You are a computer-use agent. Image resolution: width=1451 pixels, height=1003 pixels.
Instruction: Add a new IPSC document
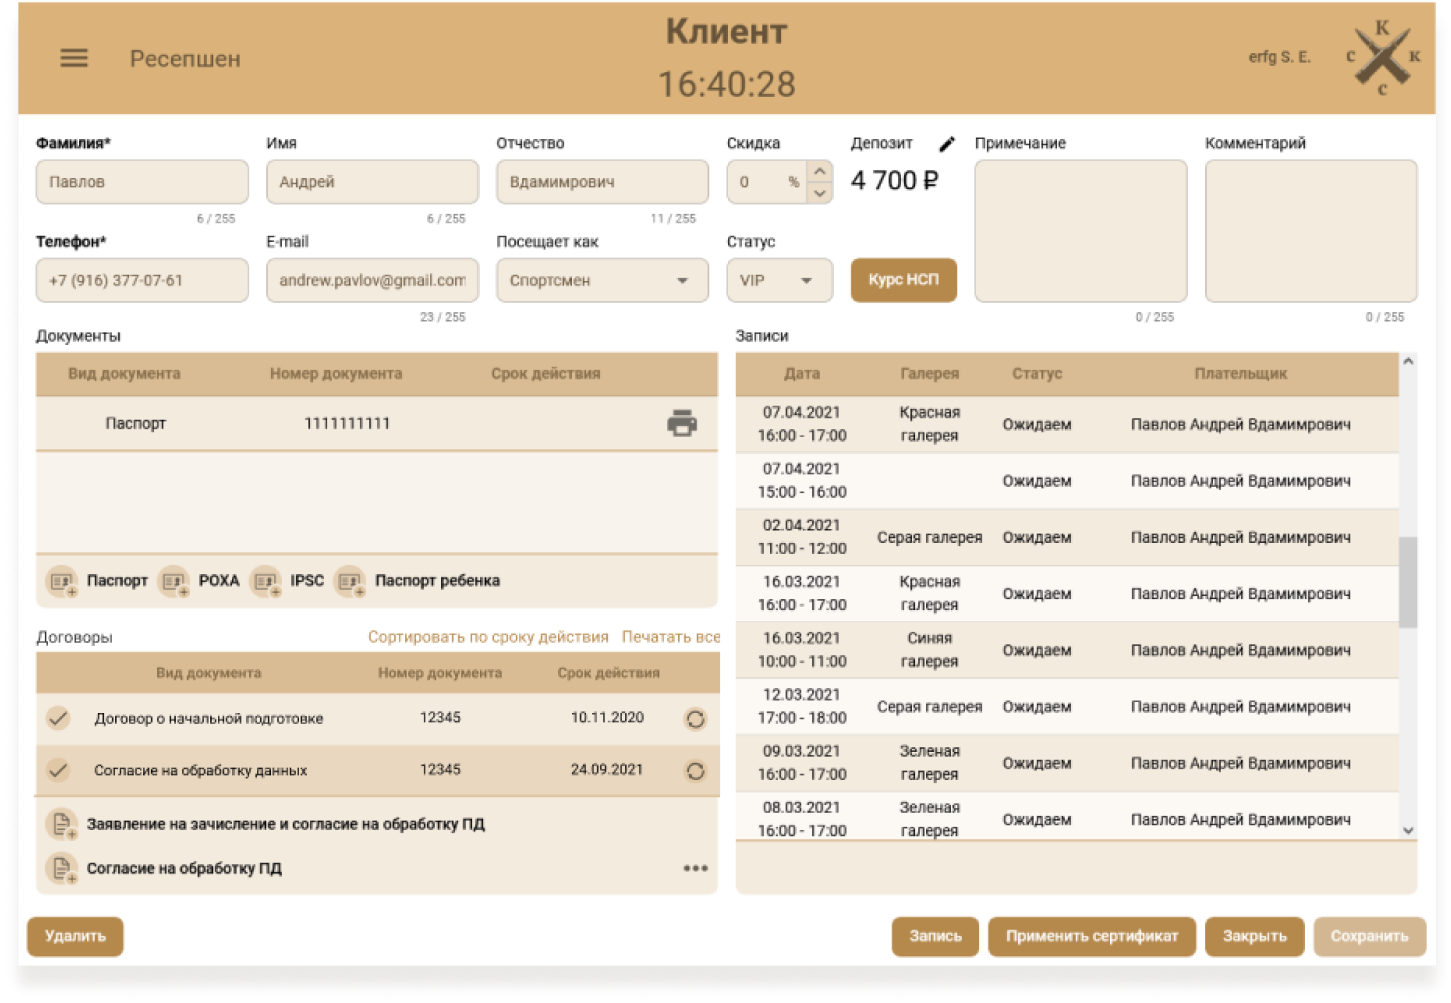click(266, 581)
